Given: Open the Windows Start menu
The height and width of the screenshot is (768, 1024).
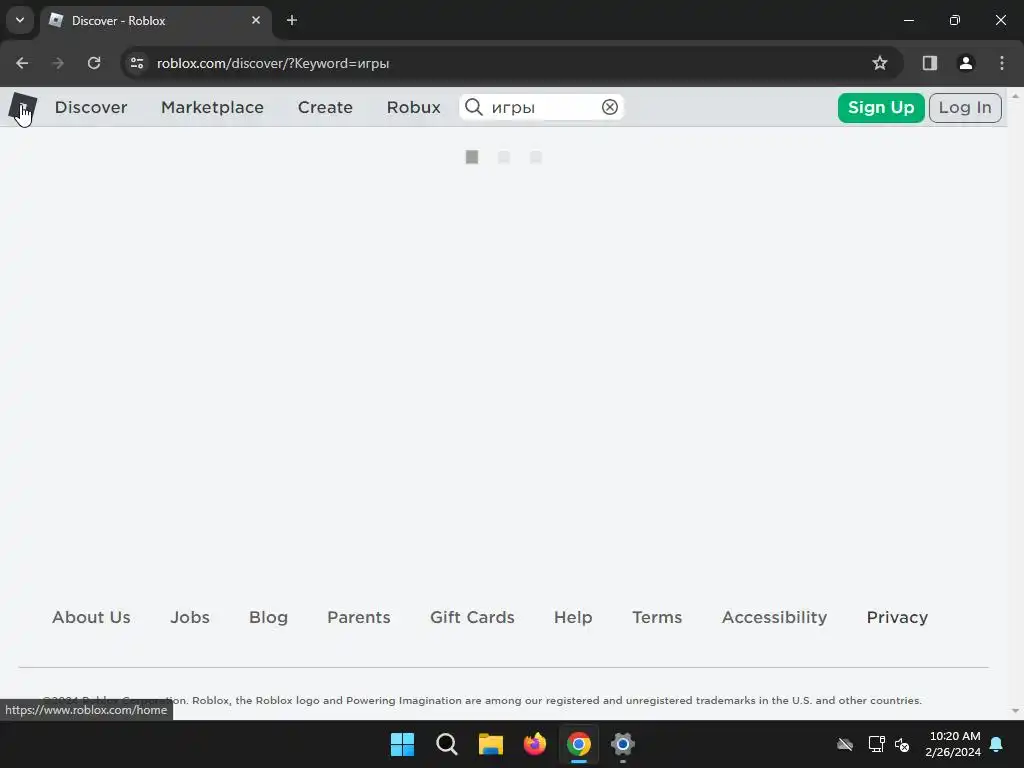Looking at the screenshot, I should [402, 744].
